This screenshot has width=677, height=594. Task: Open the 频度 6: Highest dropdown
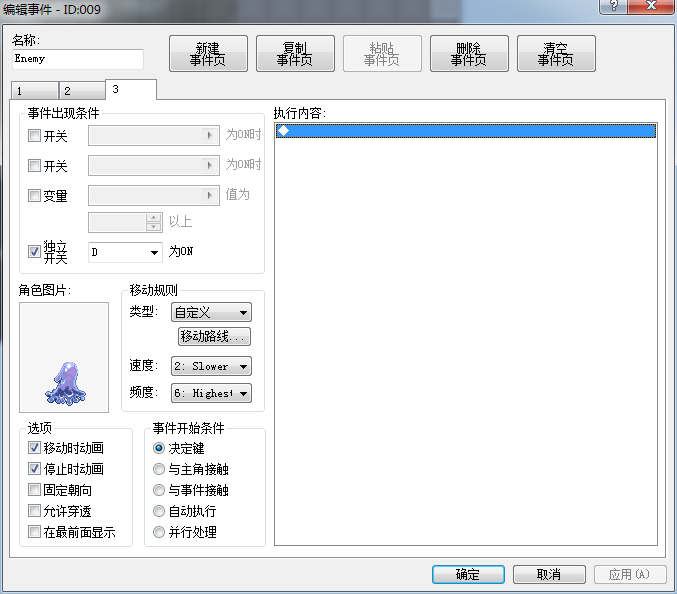(x=212, y=393)
